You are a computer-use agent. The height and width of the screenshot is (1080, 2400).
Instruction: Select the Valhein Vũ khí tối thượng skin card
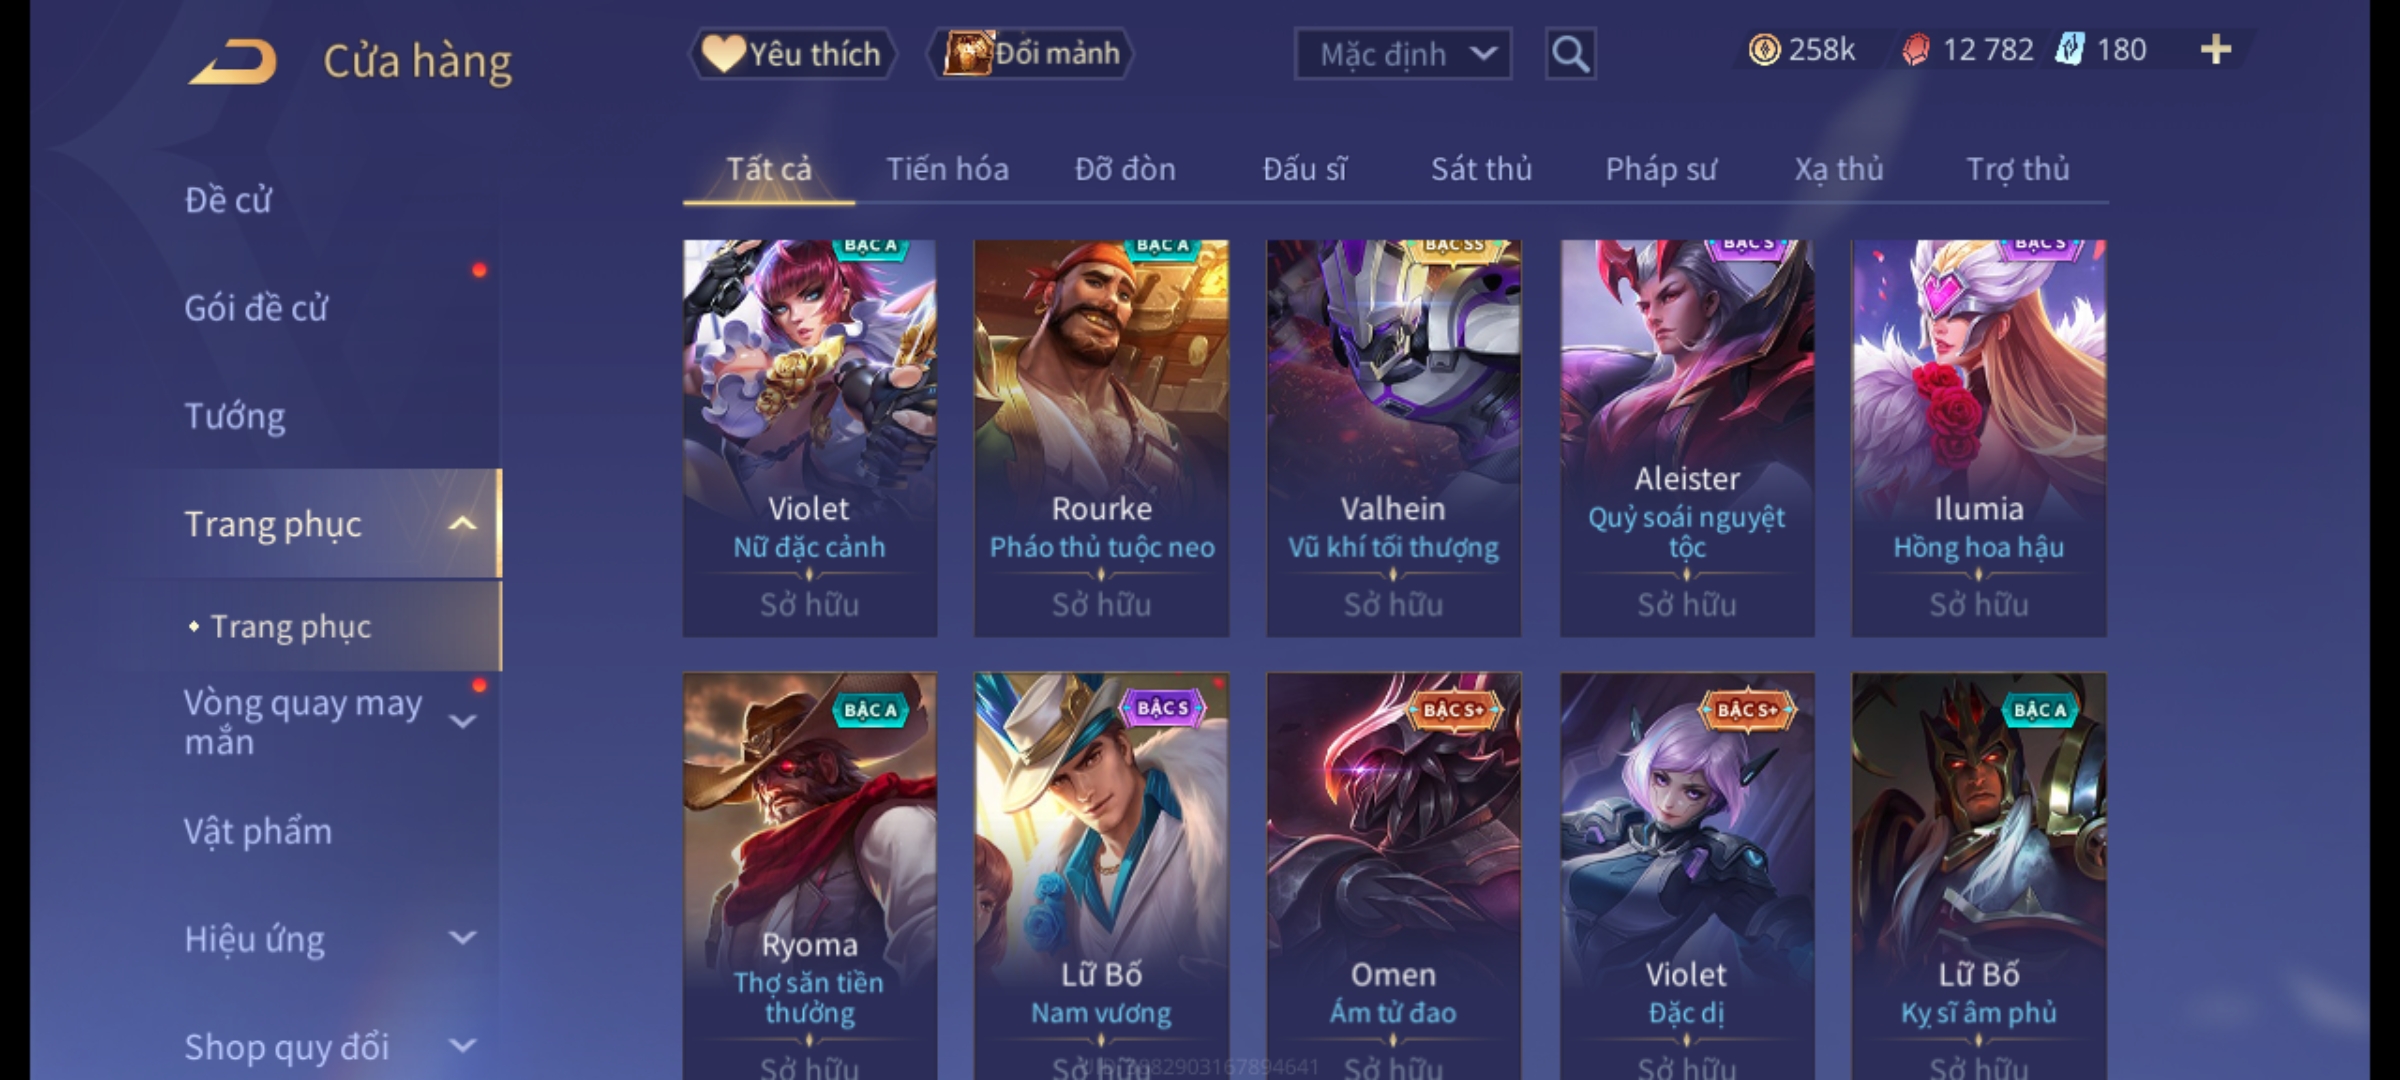[1394, 438]
